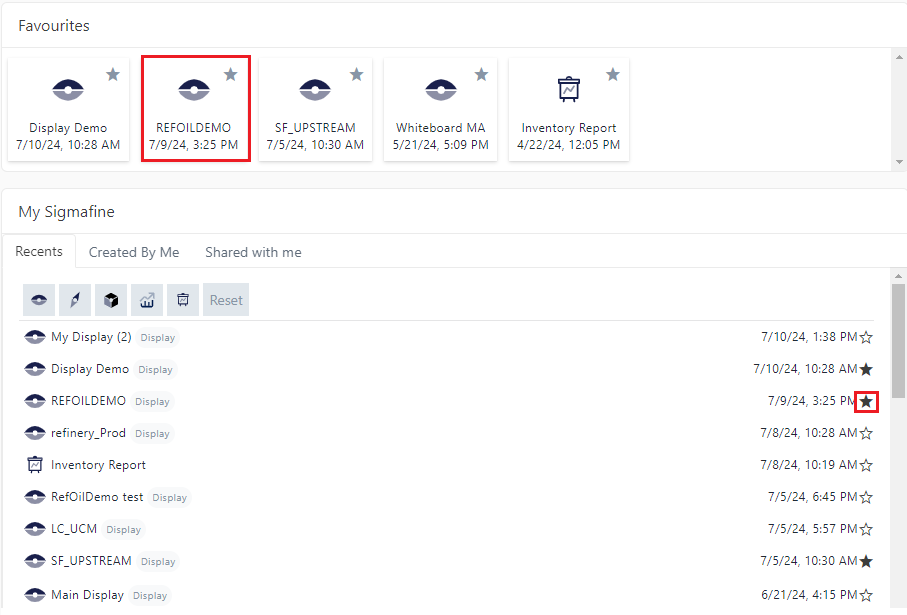907x615 pixels.
Task: Click eye icon beside Main Display row
Action: pyautogui.click(x=35, y=595)
